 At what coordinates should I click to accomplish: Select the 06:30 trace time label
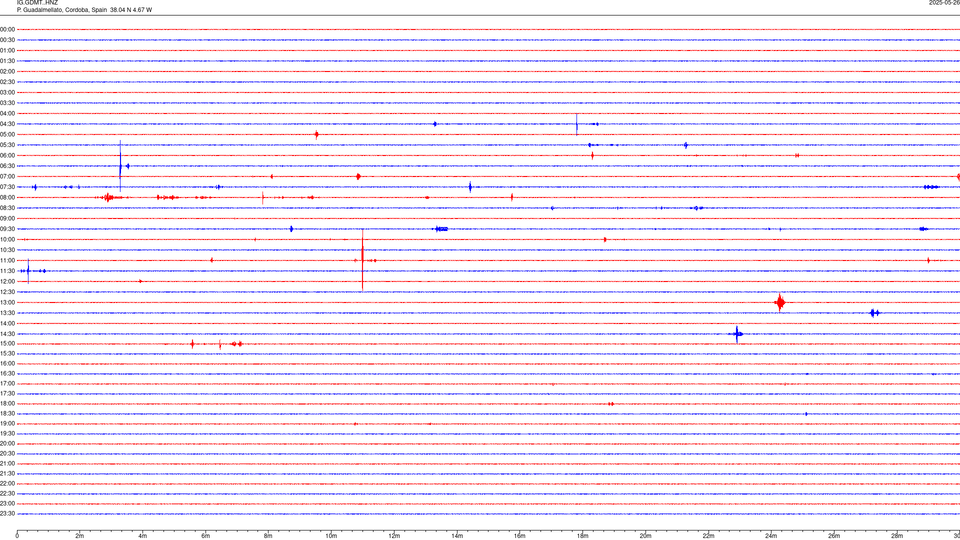[x=7, y=166]
